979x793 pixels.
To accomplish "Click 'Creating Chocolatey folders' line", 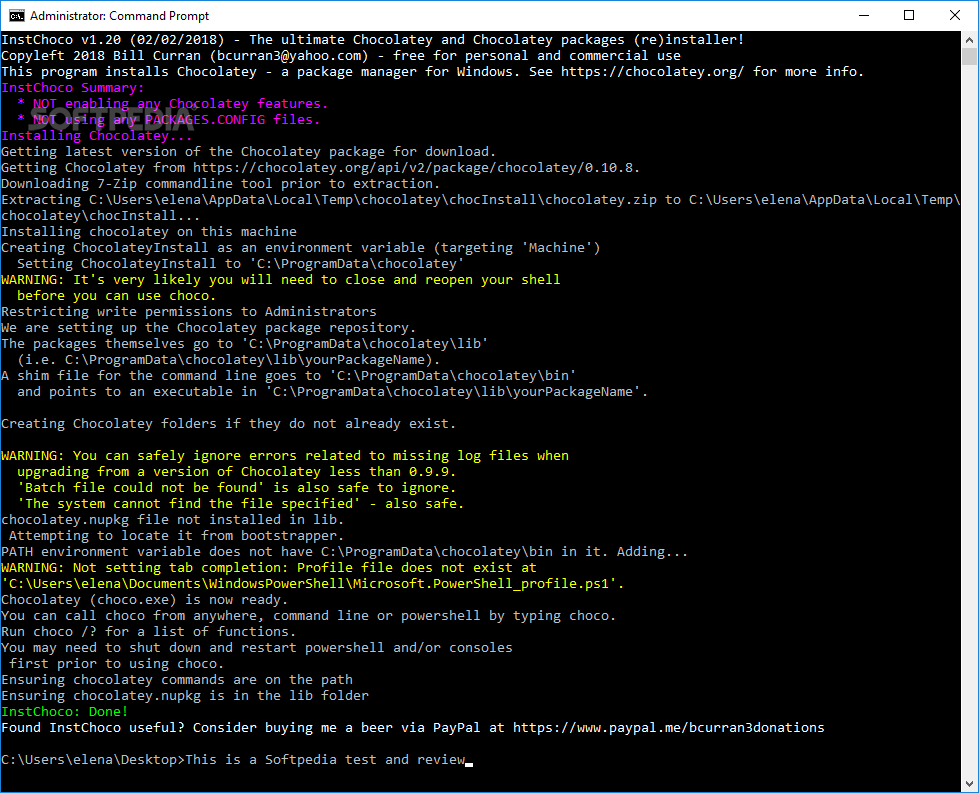I will pyautogui.click(x=229, y=424).
